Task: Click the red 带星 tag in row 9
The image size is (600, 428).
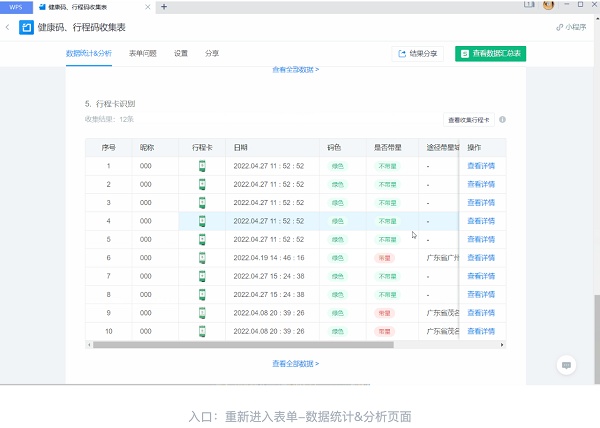Action: click(384, 313)
